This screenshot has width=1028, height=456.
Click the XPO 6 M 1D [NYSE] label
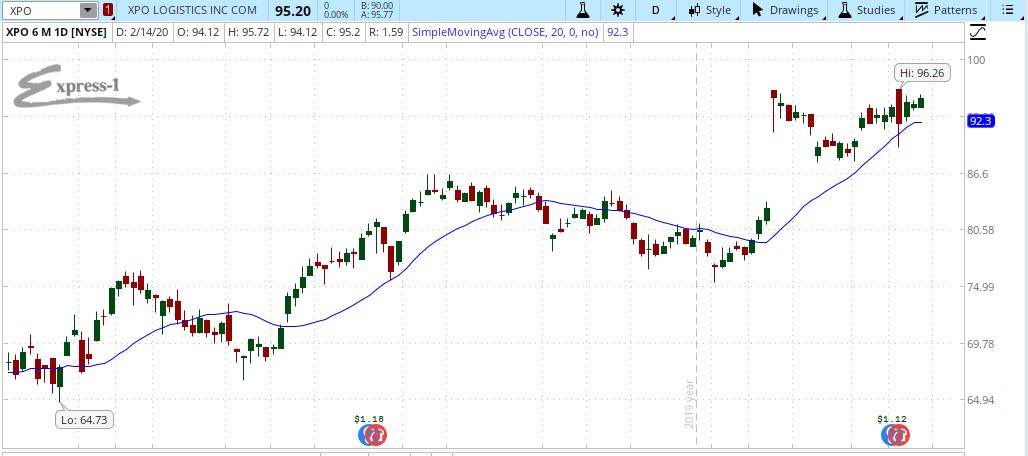56,31
